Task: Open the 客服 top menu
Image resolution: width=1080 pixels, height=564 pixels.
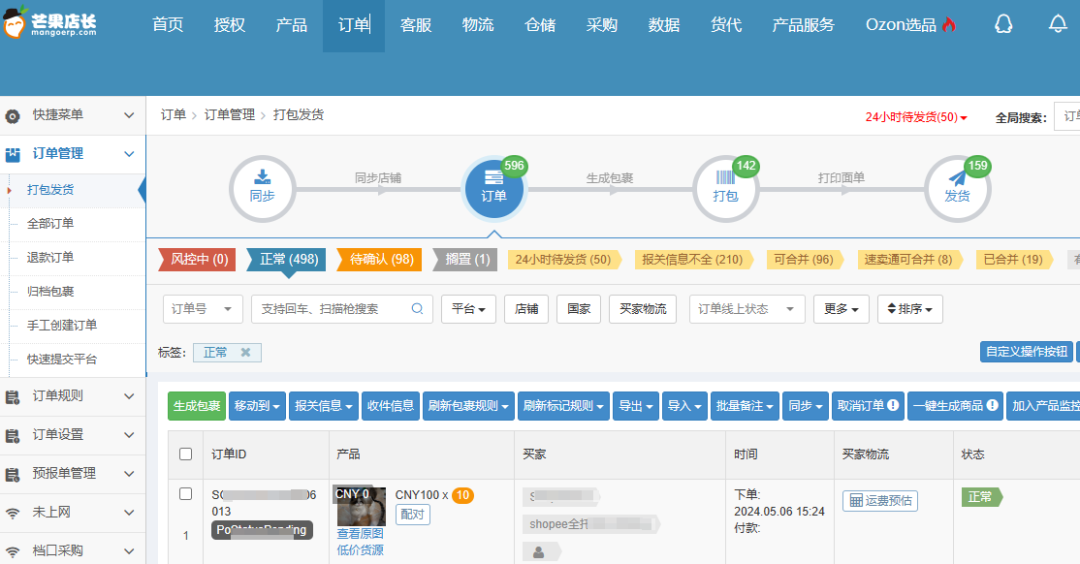Action: pyautogui.click(x=415, y=25)
